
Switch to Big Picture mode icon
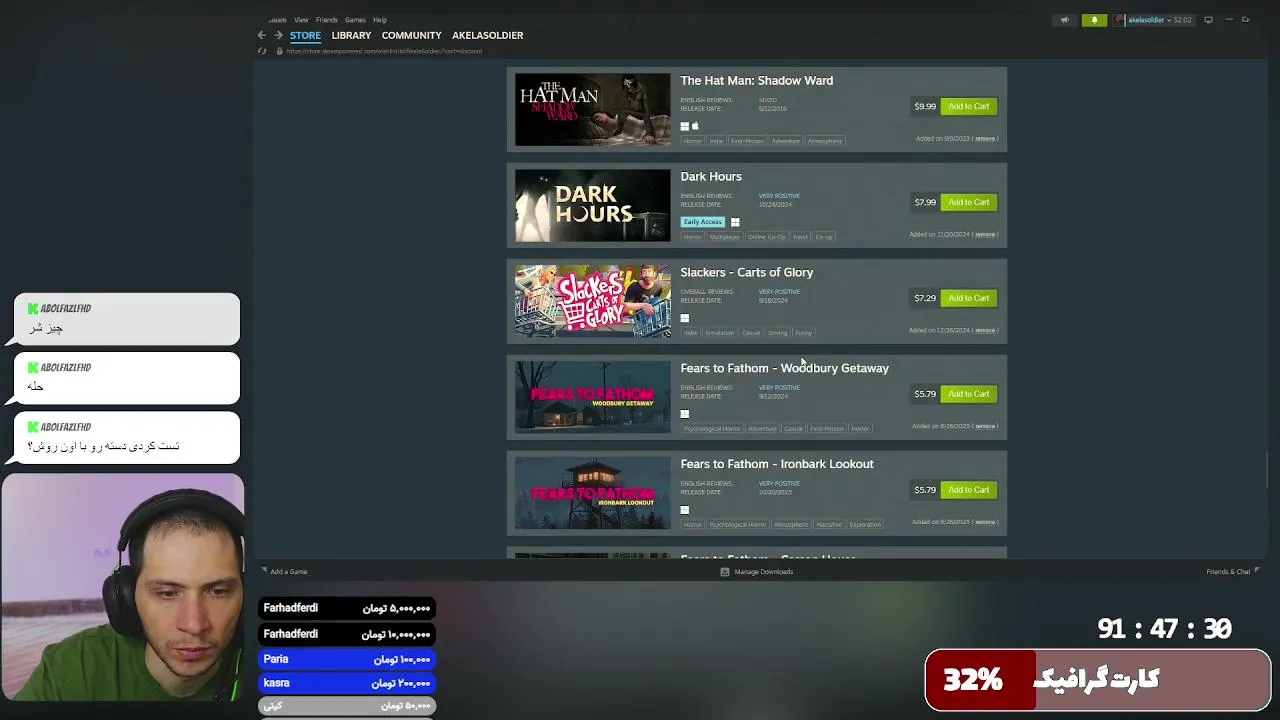(x=1208, y=20)
